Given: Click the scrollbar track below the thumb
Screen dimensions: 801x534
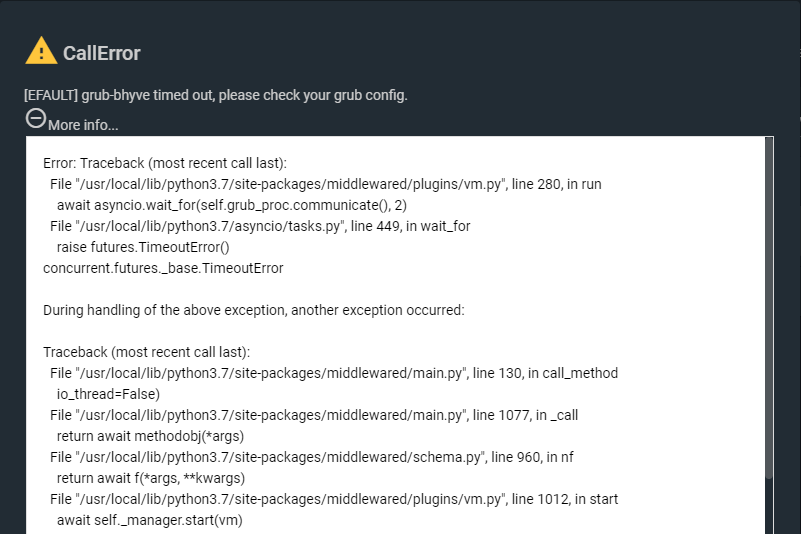Looking at the screenshot, I should pyautogui.click(x=769, y=506).
